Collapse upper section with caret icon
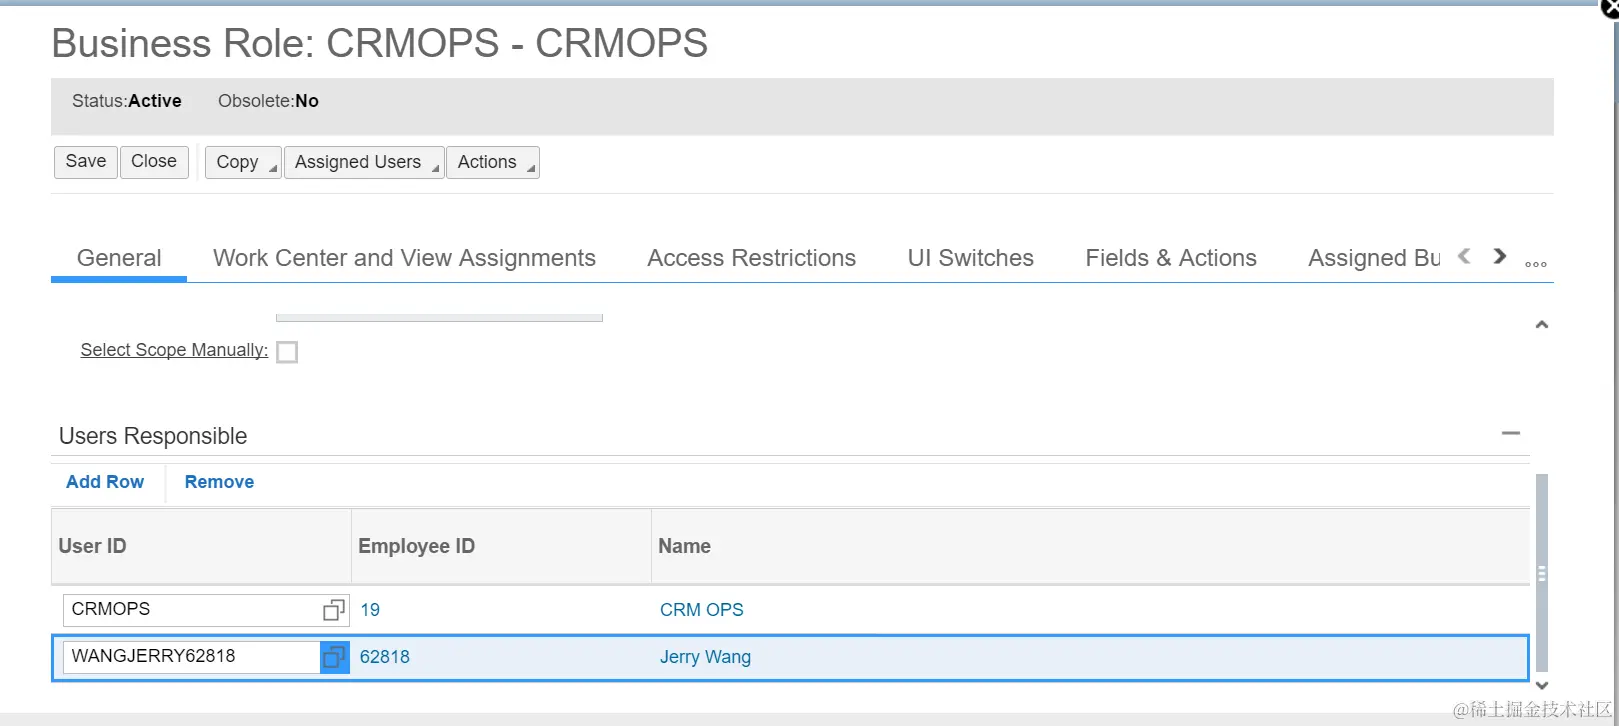This screenshot has width=1619, height=726. [x=1541, y=325]
